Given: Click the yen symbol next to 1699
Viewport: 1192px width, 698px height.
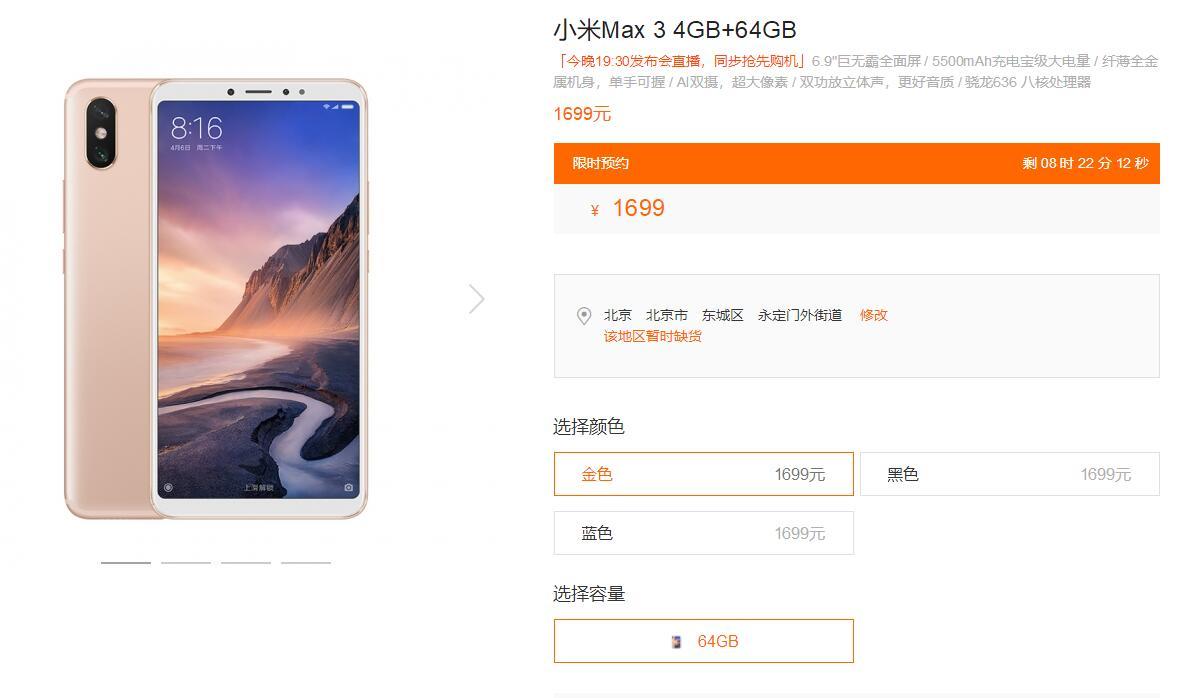Looking at the screenshot, I should (x=594, y=211).
